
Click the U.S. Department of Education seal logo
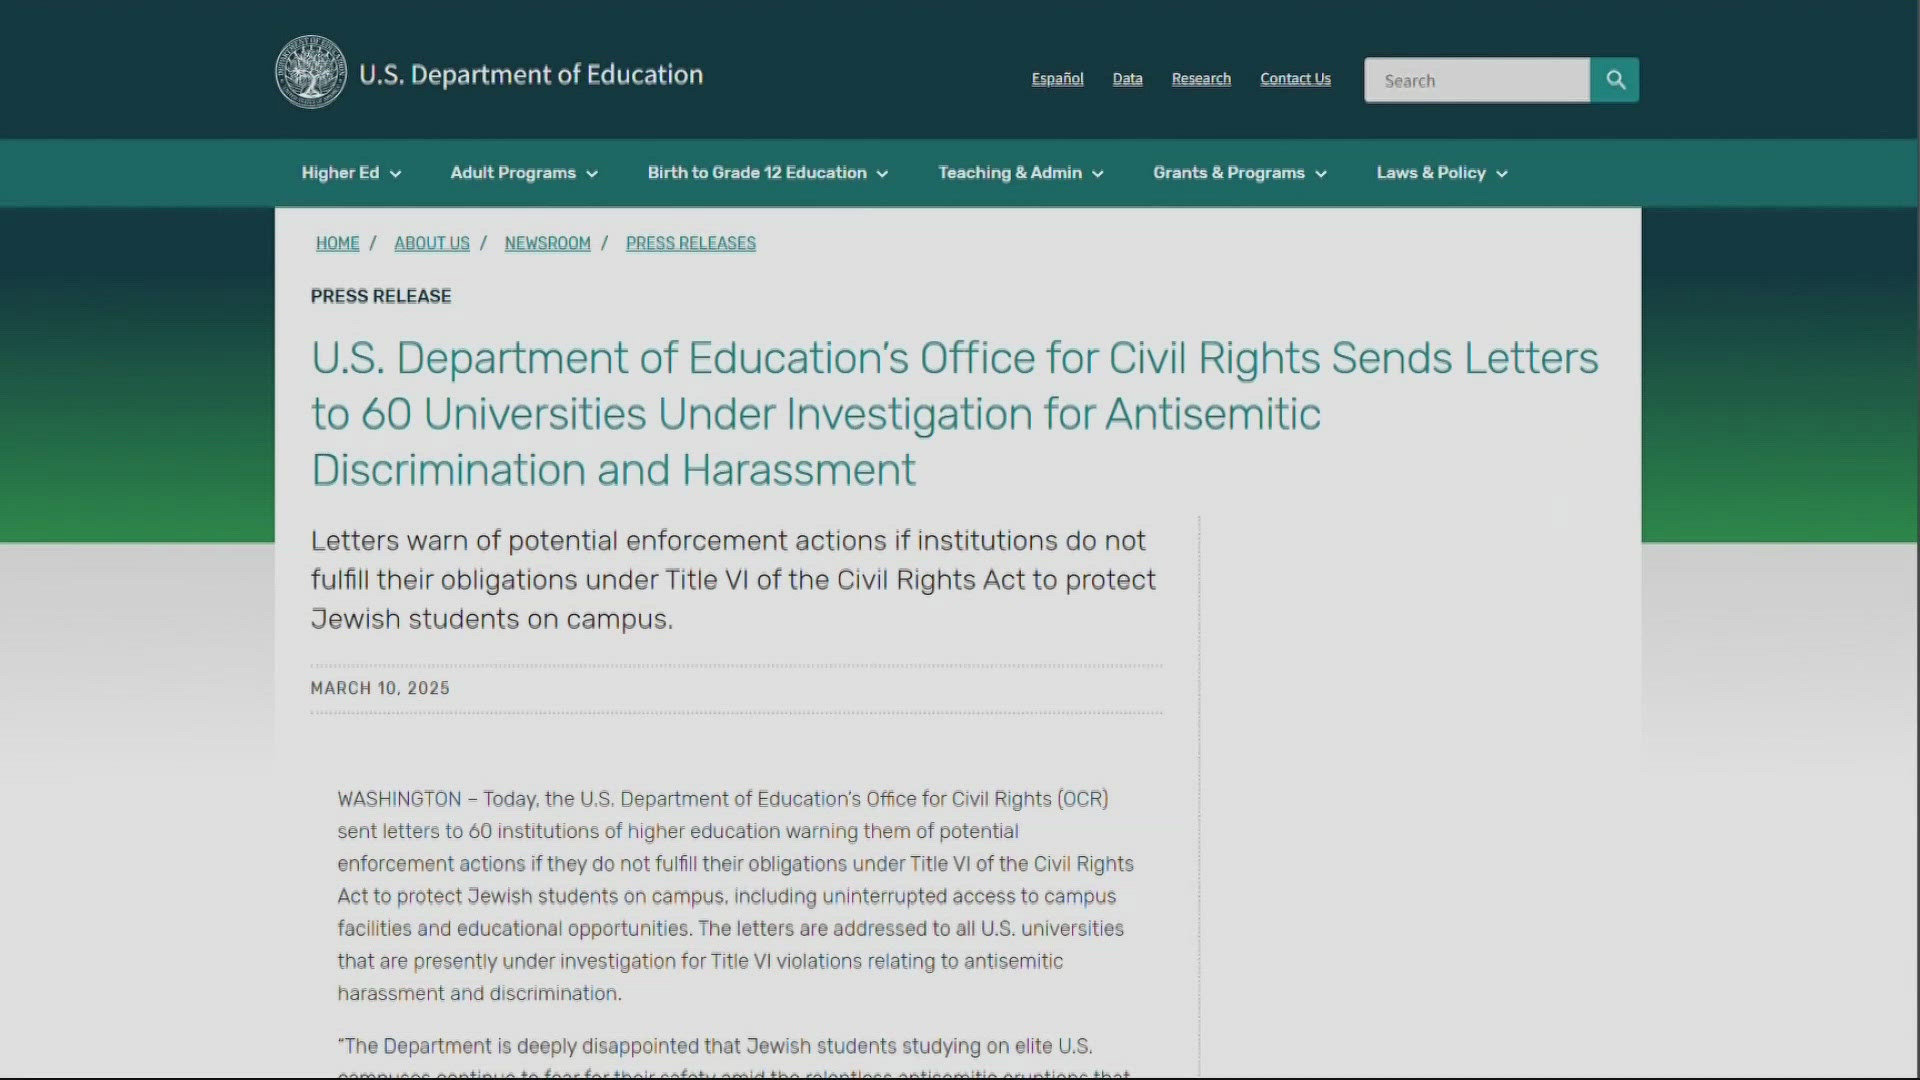pos(310,72)
